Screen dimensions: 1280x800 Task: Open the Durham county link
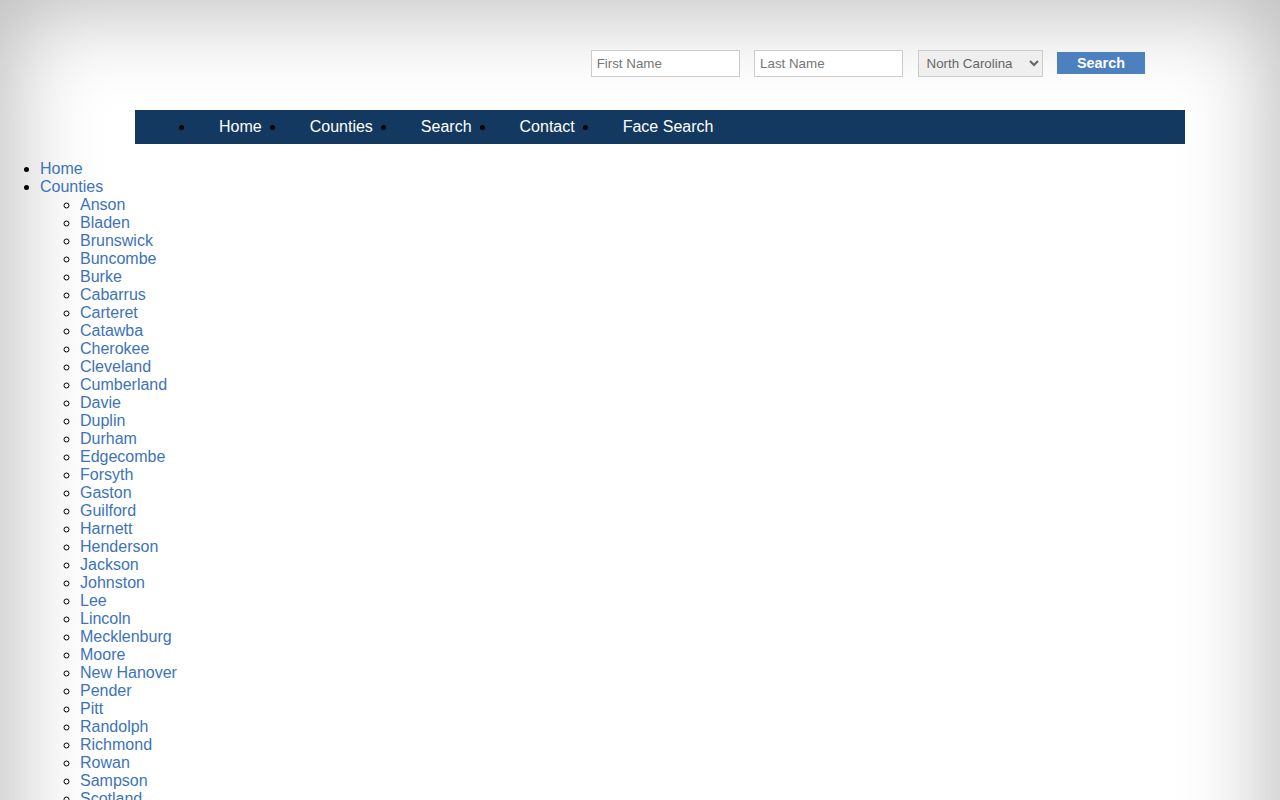pos(108,438)
